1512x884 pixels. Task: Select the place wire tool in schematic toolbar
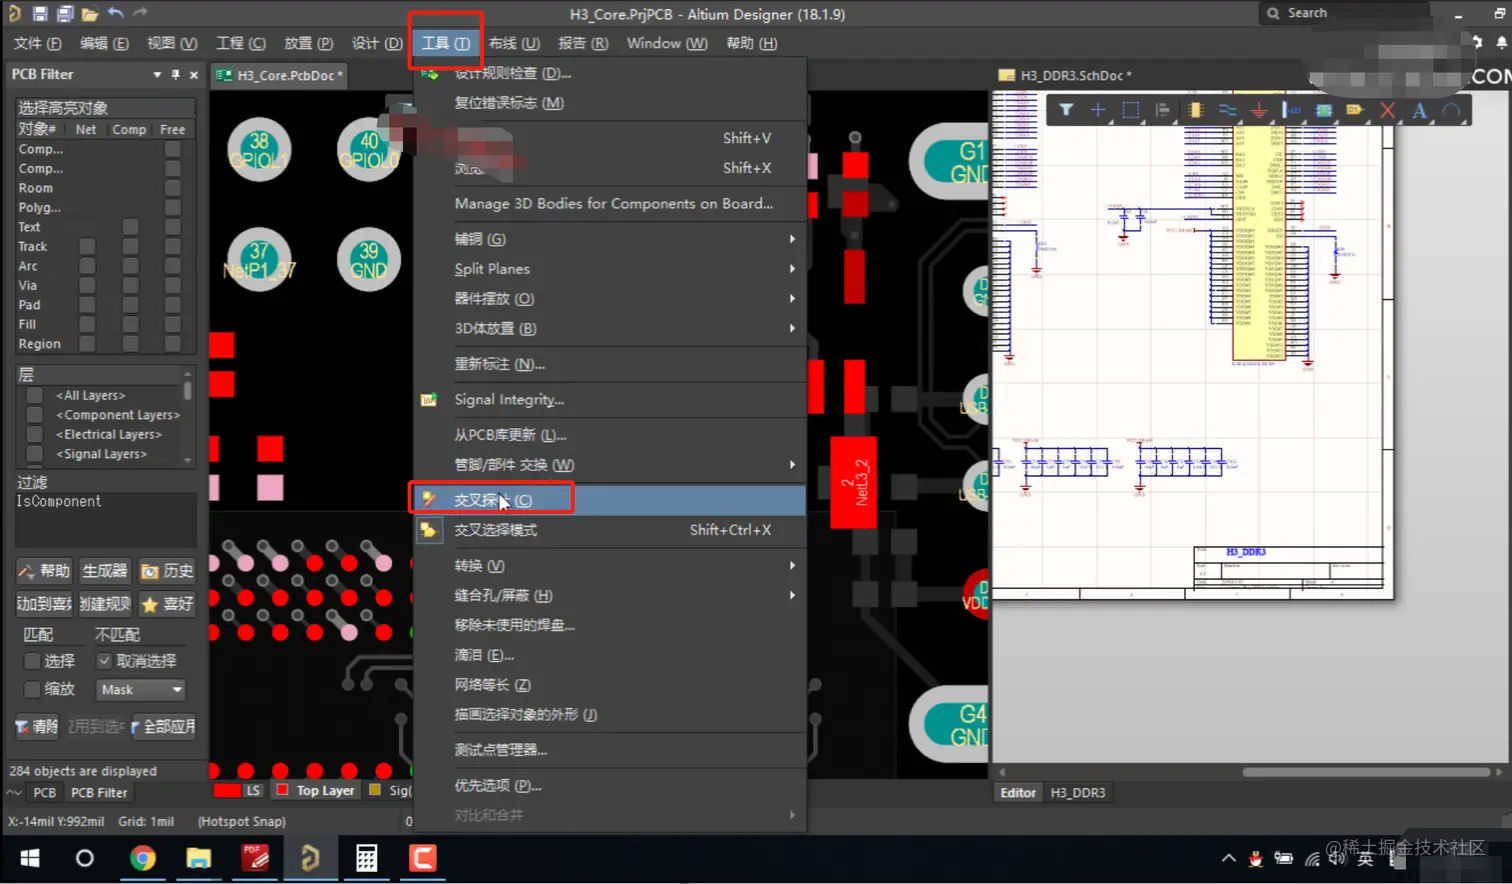pyautogui.click(x=1227, y=110)
